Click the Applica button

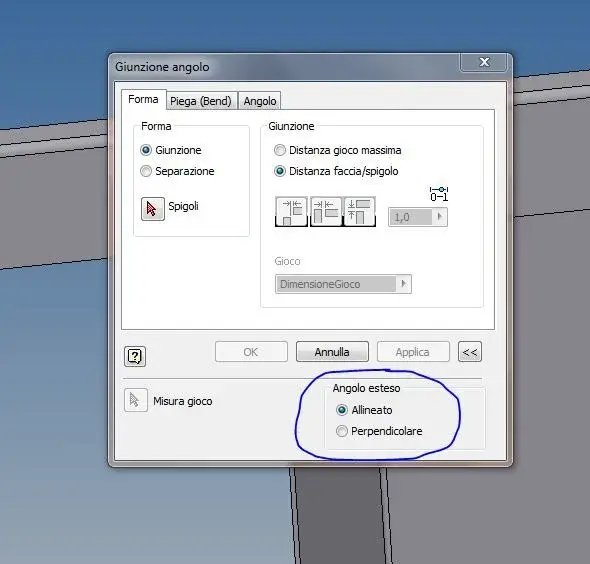coord(413,352)
